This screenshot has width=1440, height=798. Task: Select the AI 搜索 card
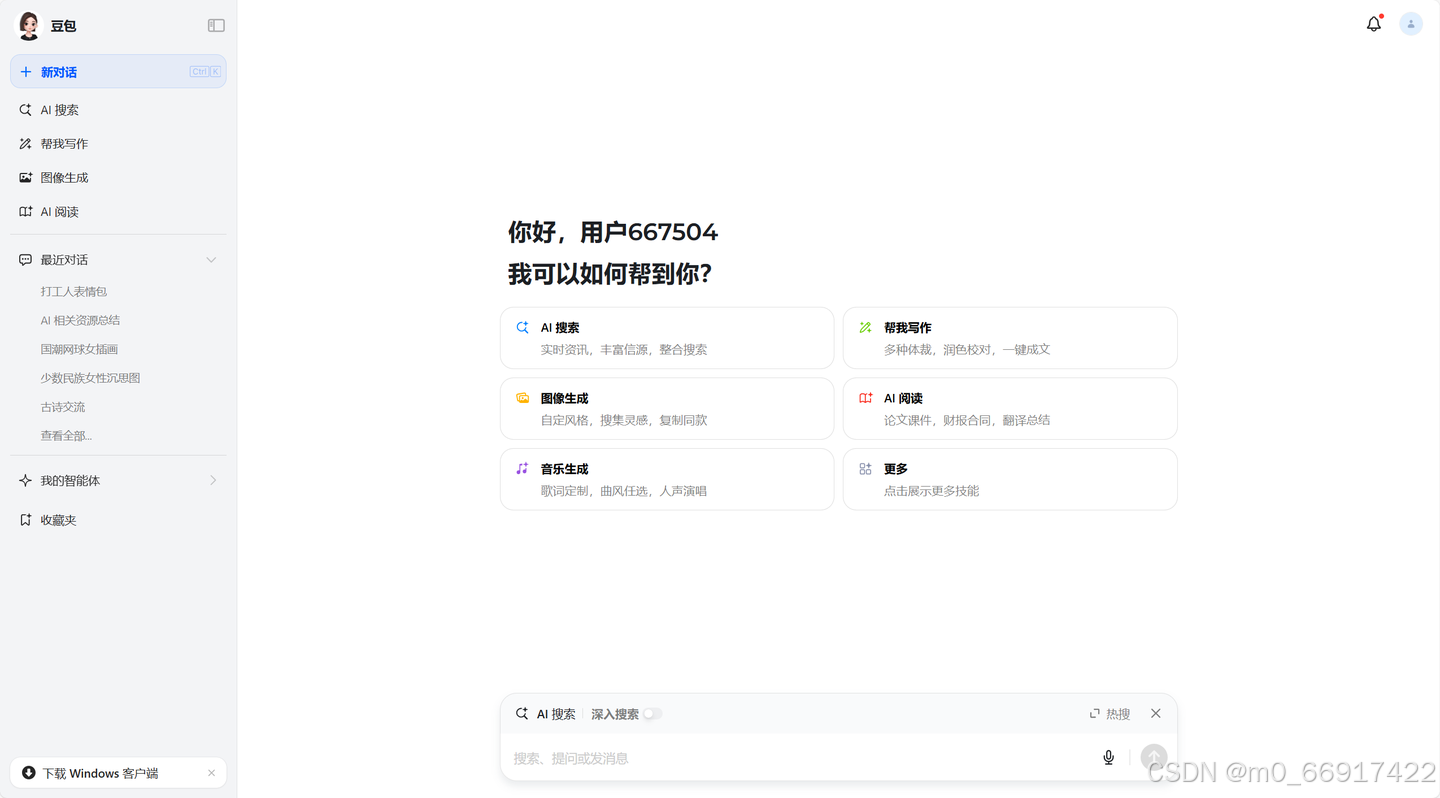point(667,338)
